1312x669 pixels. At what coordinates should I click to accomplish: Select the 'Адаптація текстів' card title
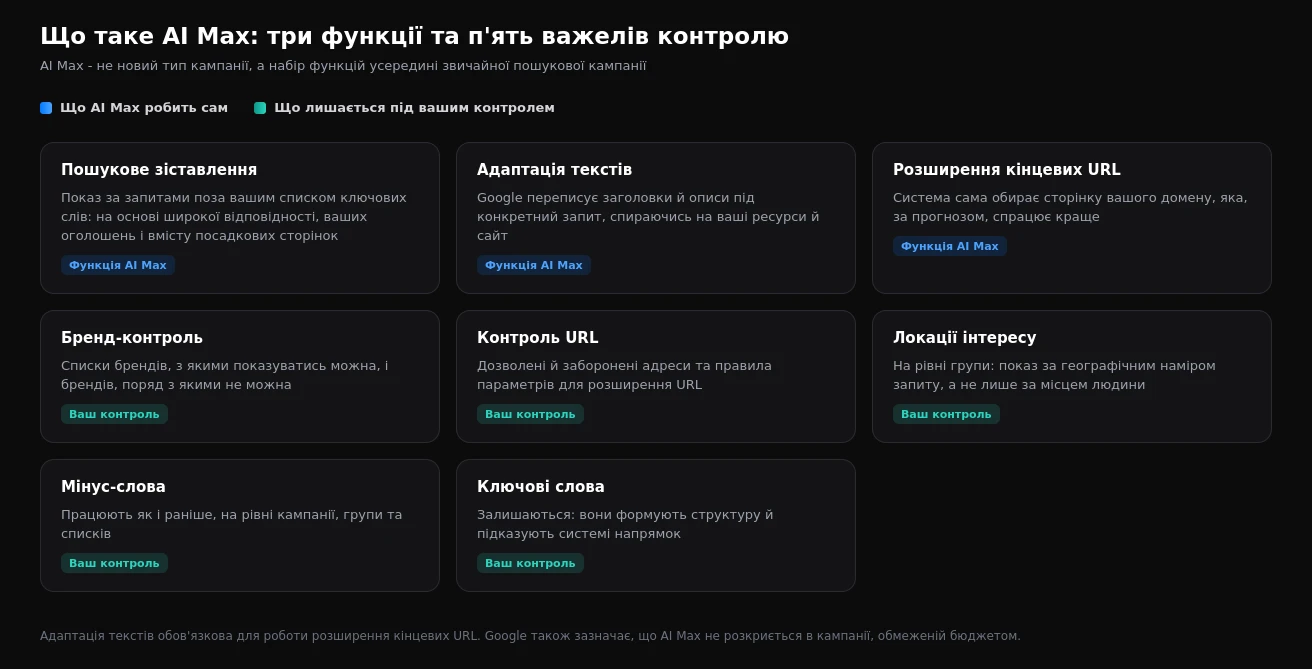[x=554, y=170]
